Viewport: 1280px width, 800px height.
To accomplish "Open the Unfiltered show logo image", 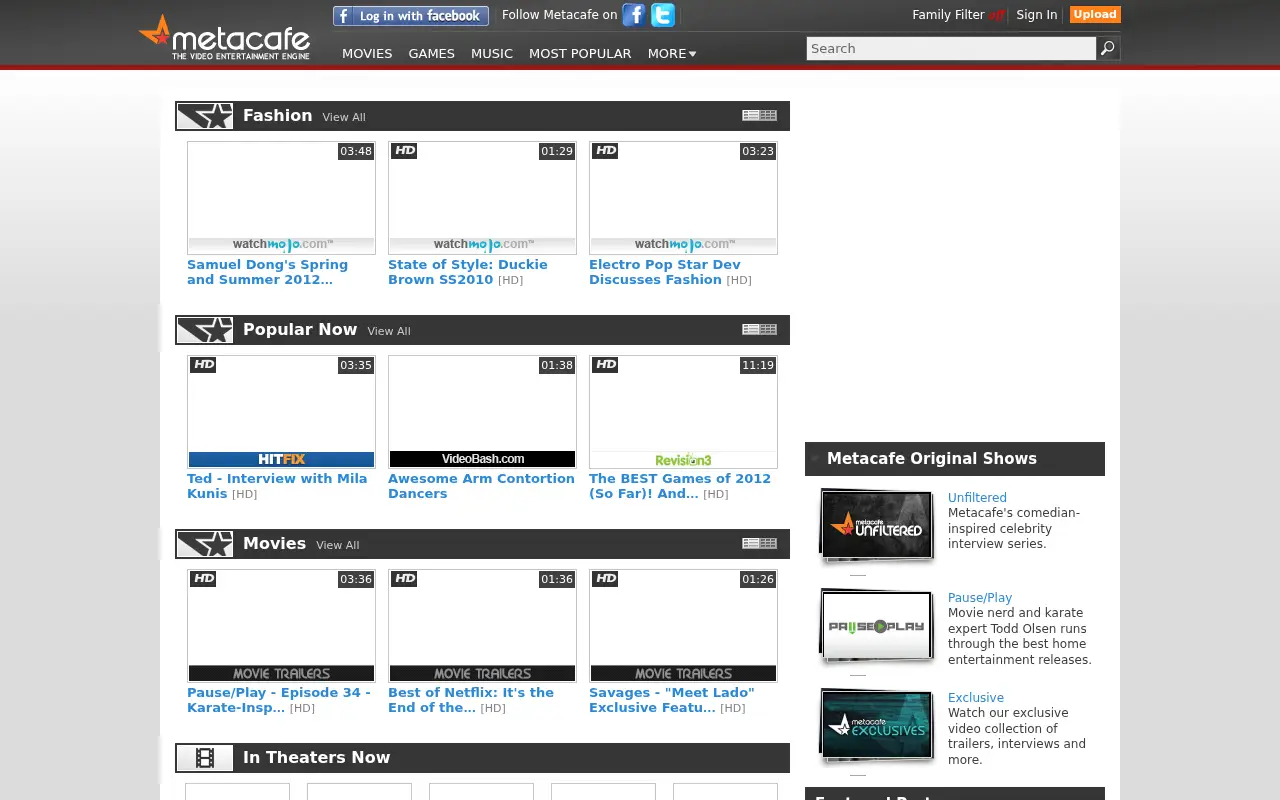I will click(877, 525).
